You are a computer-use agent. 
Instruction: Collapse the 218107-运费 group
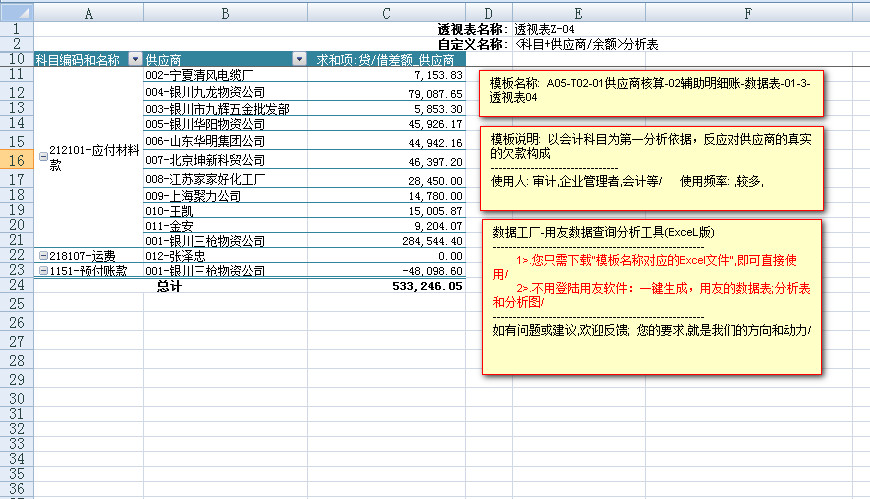coord(42,257)
